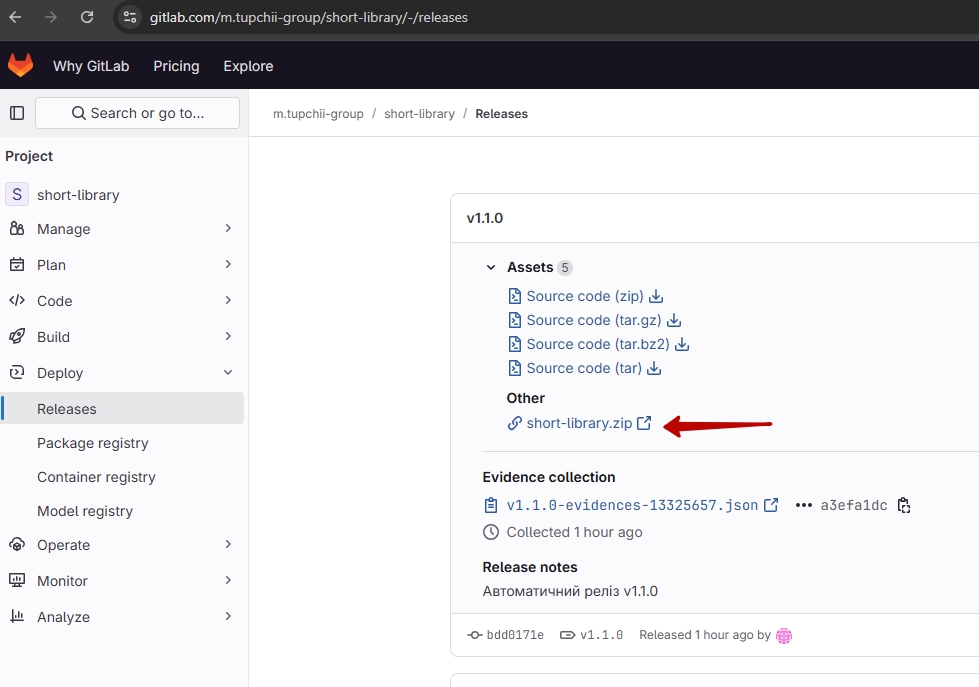Click the GitLab fox logo
Image resolution: width=979 pixels, height=687 pixels.
click(20, 65)
